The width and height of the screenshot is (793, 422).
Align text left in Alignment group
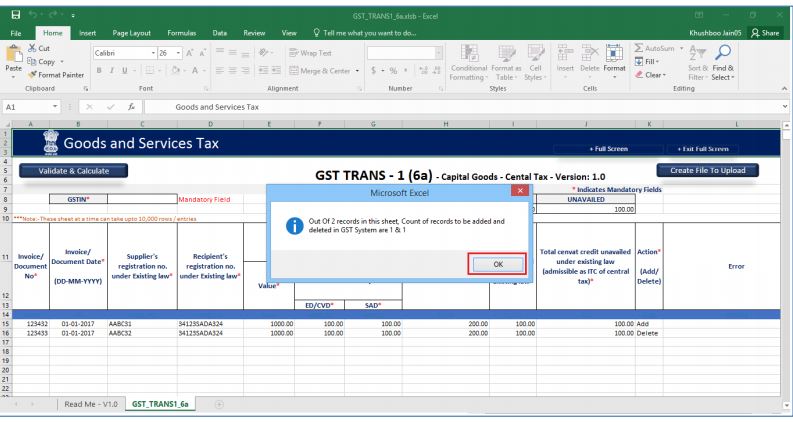coord(219,71)
